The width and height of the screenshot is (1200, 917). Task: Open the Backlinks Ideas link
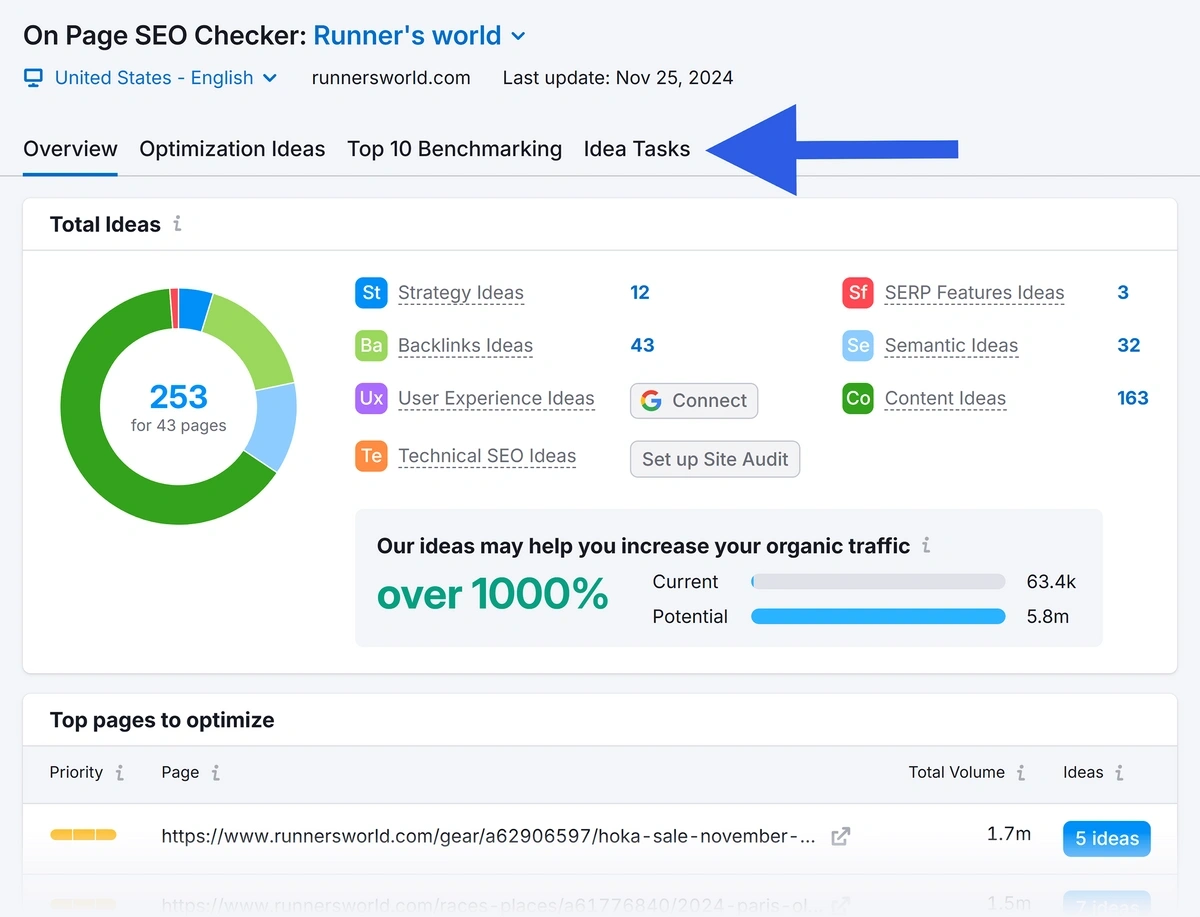(465, 346)
